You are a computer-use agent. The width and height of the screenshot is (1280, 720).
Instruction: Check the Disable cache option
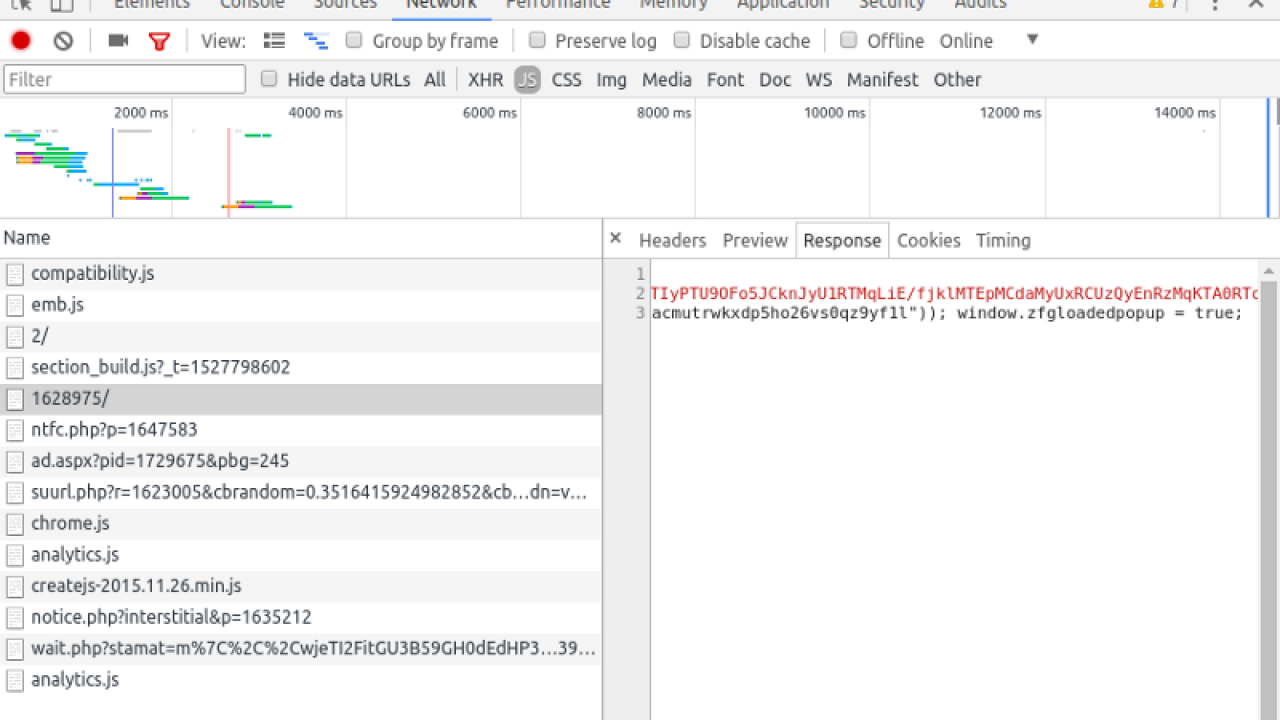point(682,41)
